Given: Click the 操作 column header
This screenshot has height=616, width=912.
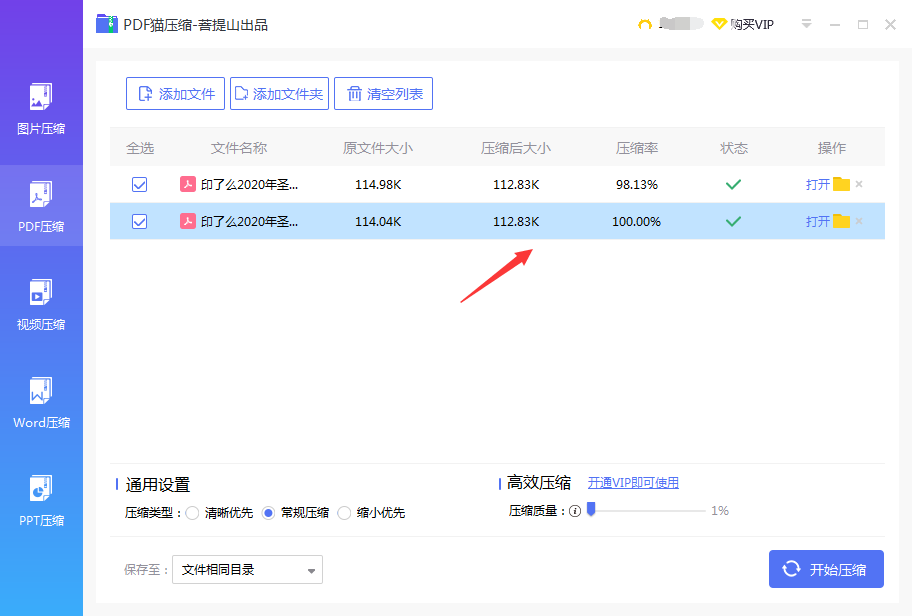Looking at the screenshot, I should (x=832, y=148).
